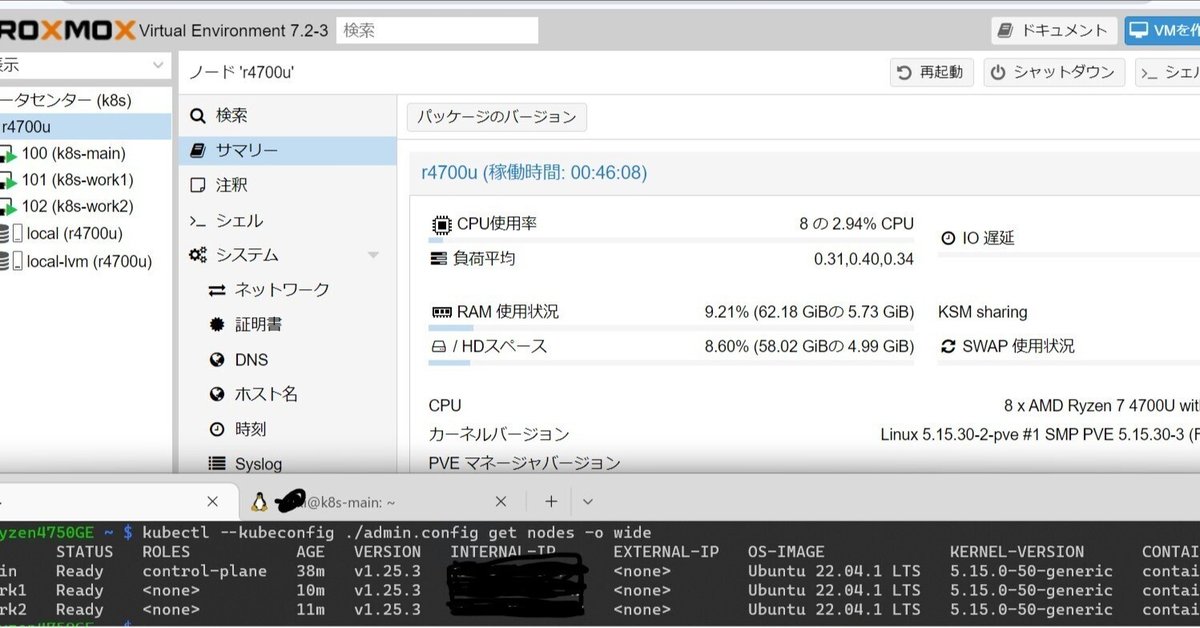Click the VM 101 running-status icon
Viewport: 1200px width, 628px height.
click(8, 181)
